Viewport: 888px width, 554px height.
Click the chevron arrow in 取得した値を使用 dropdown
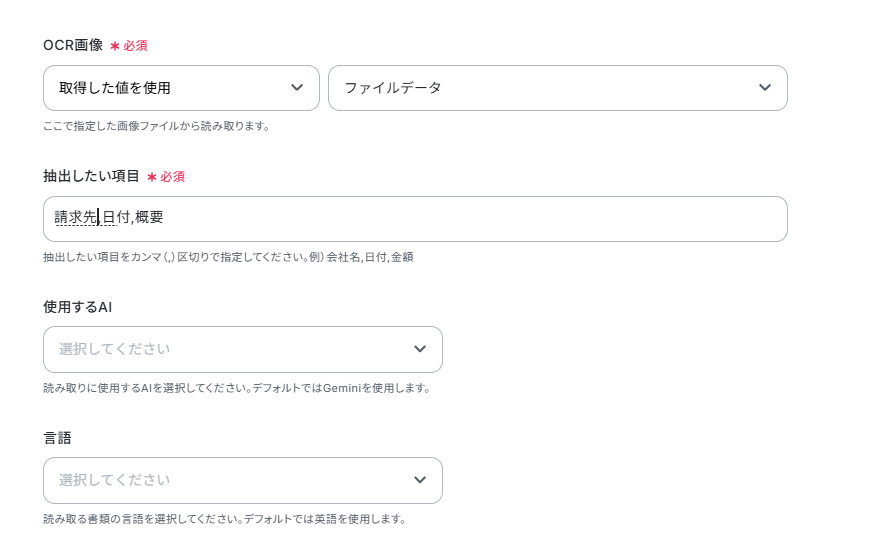[297, 88]
